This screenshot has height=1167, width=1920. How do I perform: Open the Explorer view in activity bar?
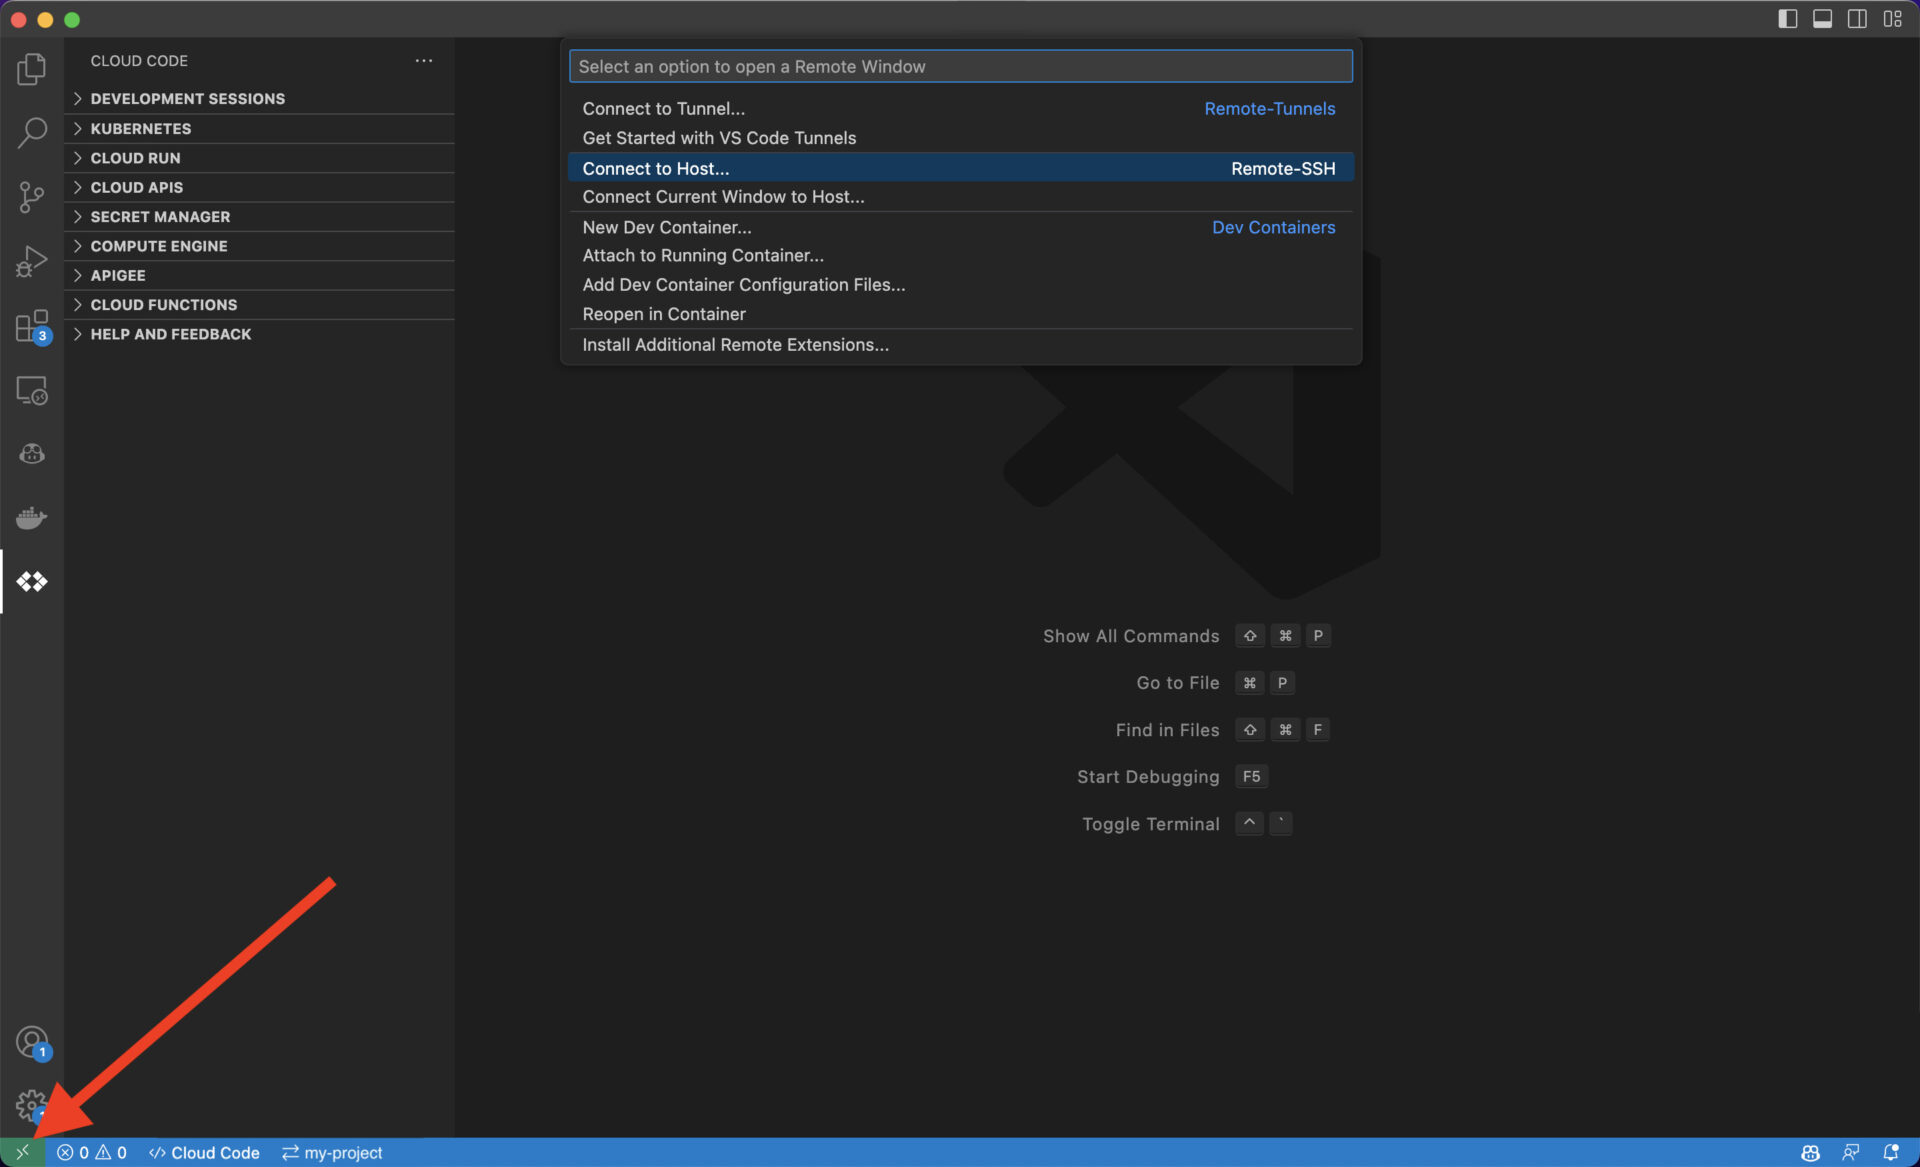coord(32,69)
